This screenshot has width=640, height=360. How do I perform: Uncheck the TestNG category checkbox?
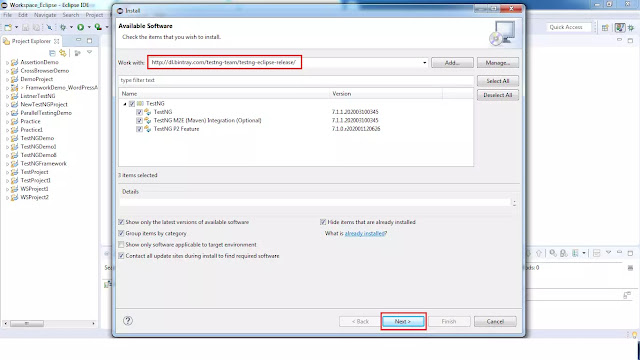point(132,104)
